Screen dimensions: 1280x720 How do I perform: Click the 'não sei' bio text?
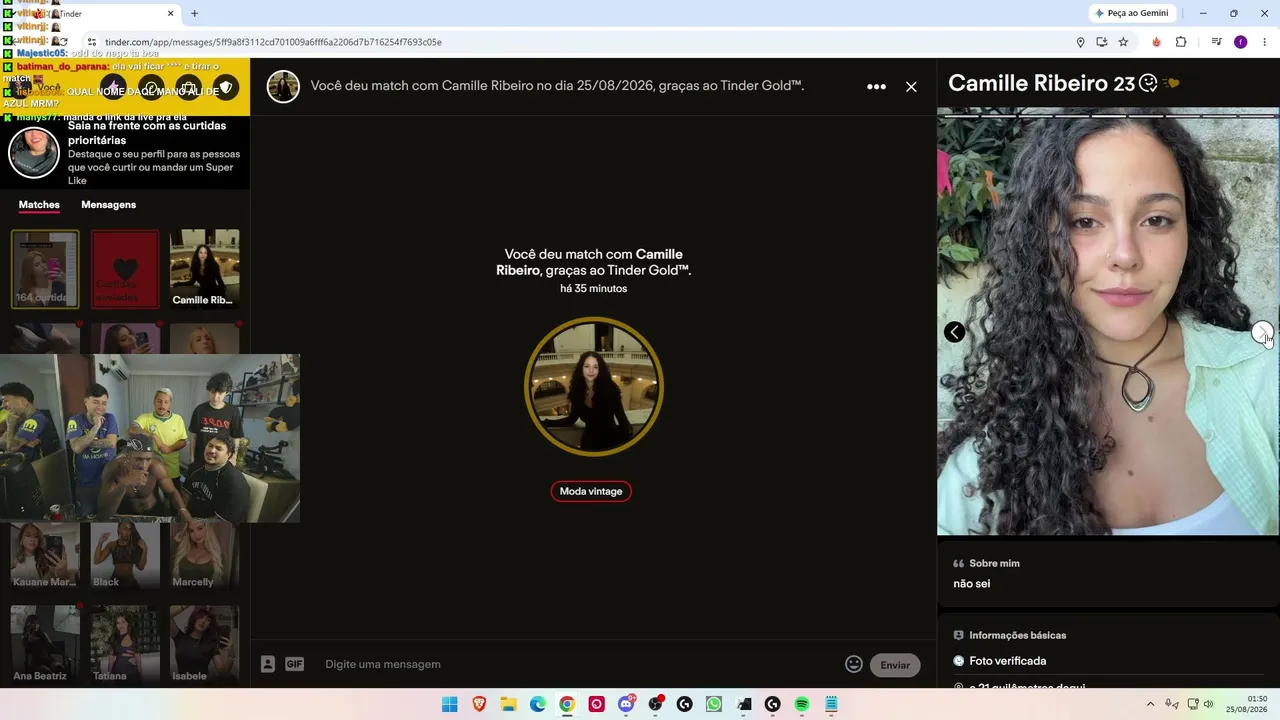(972, 584)
